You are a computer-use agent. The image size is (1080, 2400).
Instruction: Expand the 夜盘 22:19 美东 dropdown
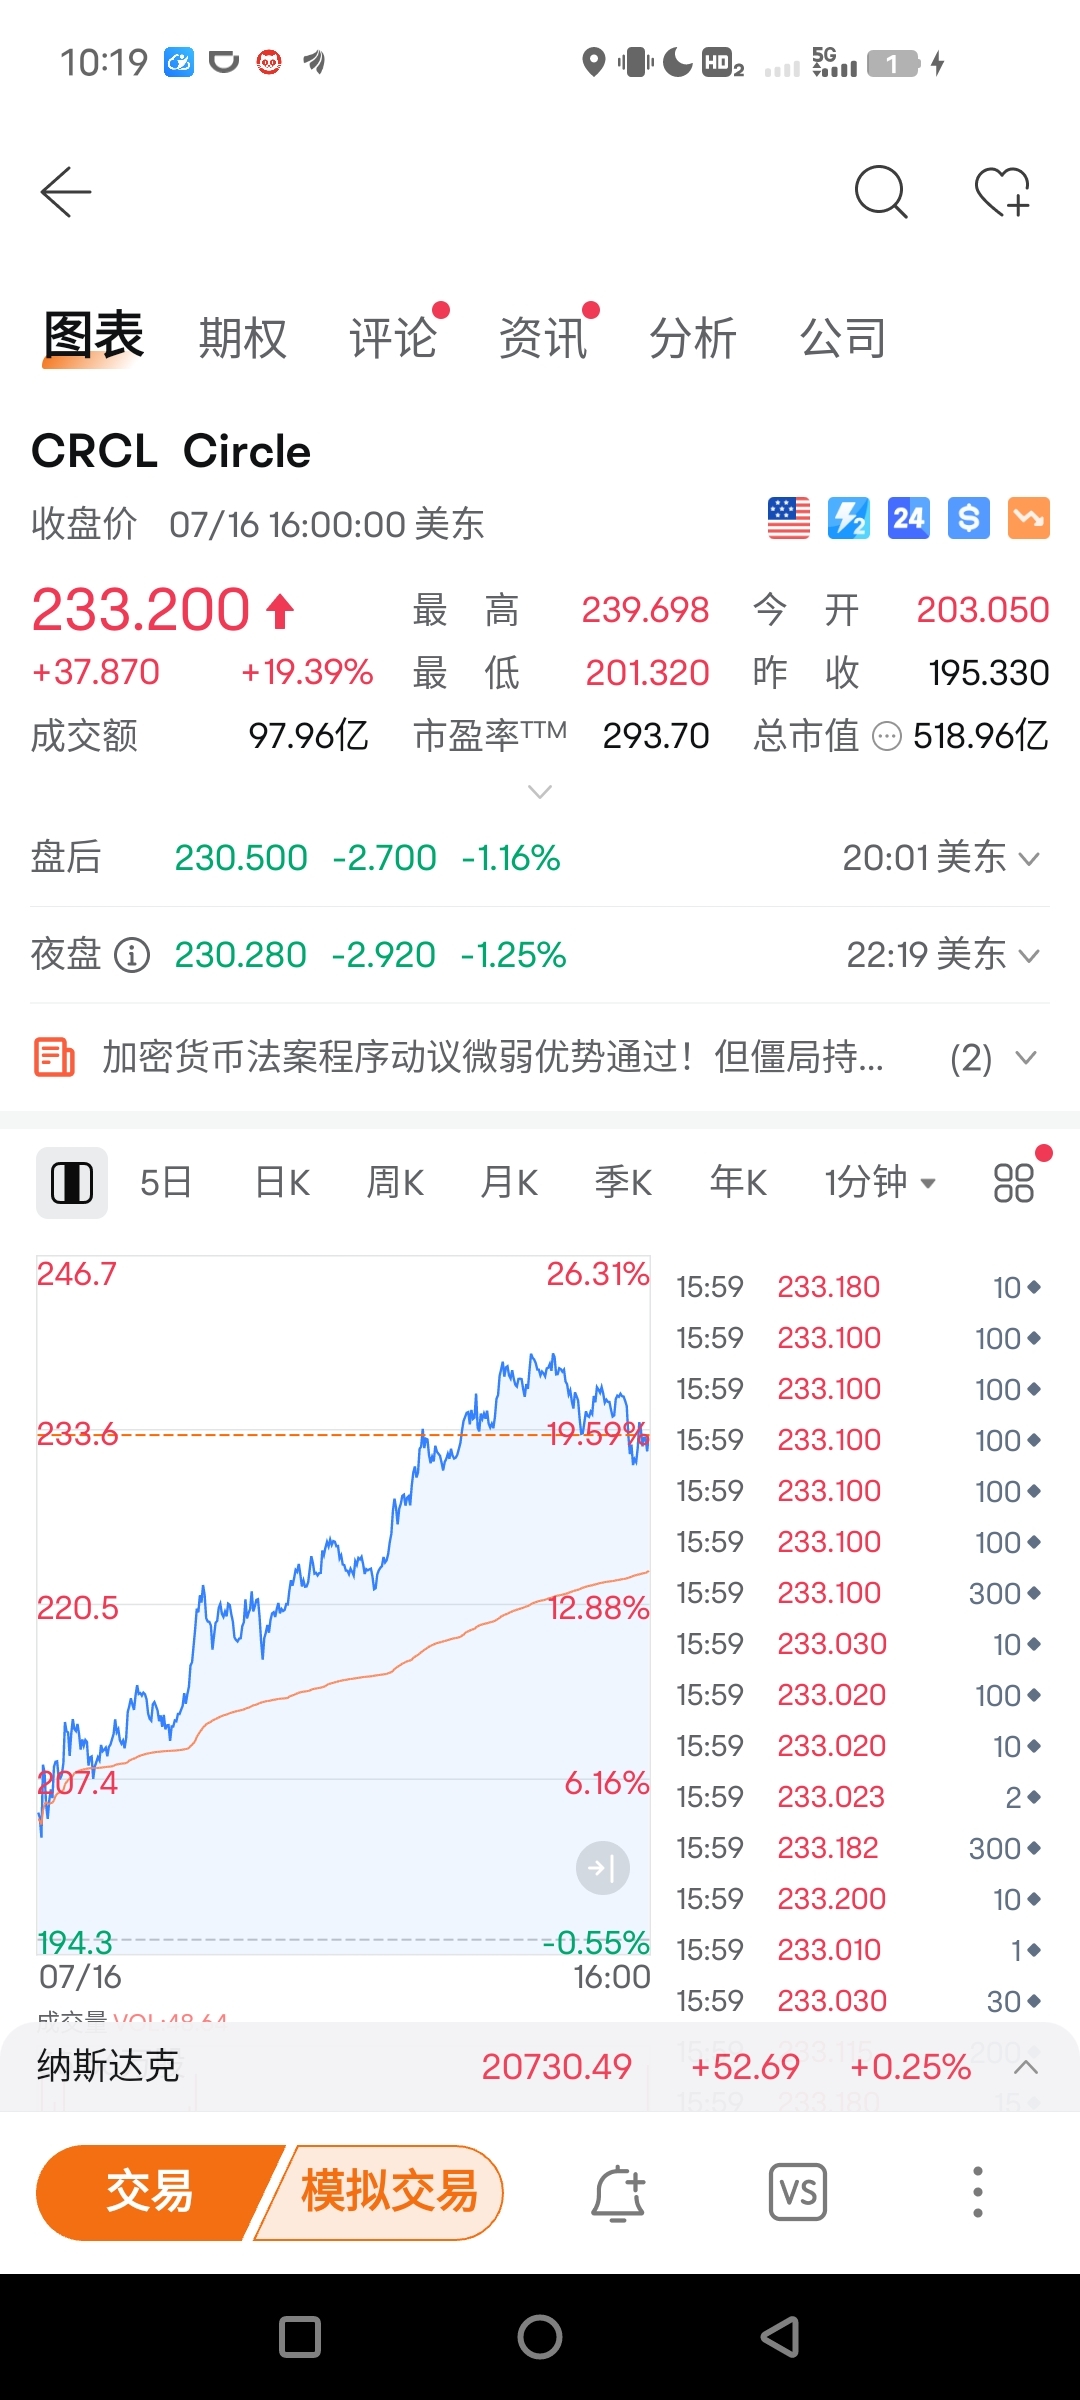(x=943, y=955)
